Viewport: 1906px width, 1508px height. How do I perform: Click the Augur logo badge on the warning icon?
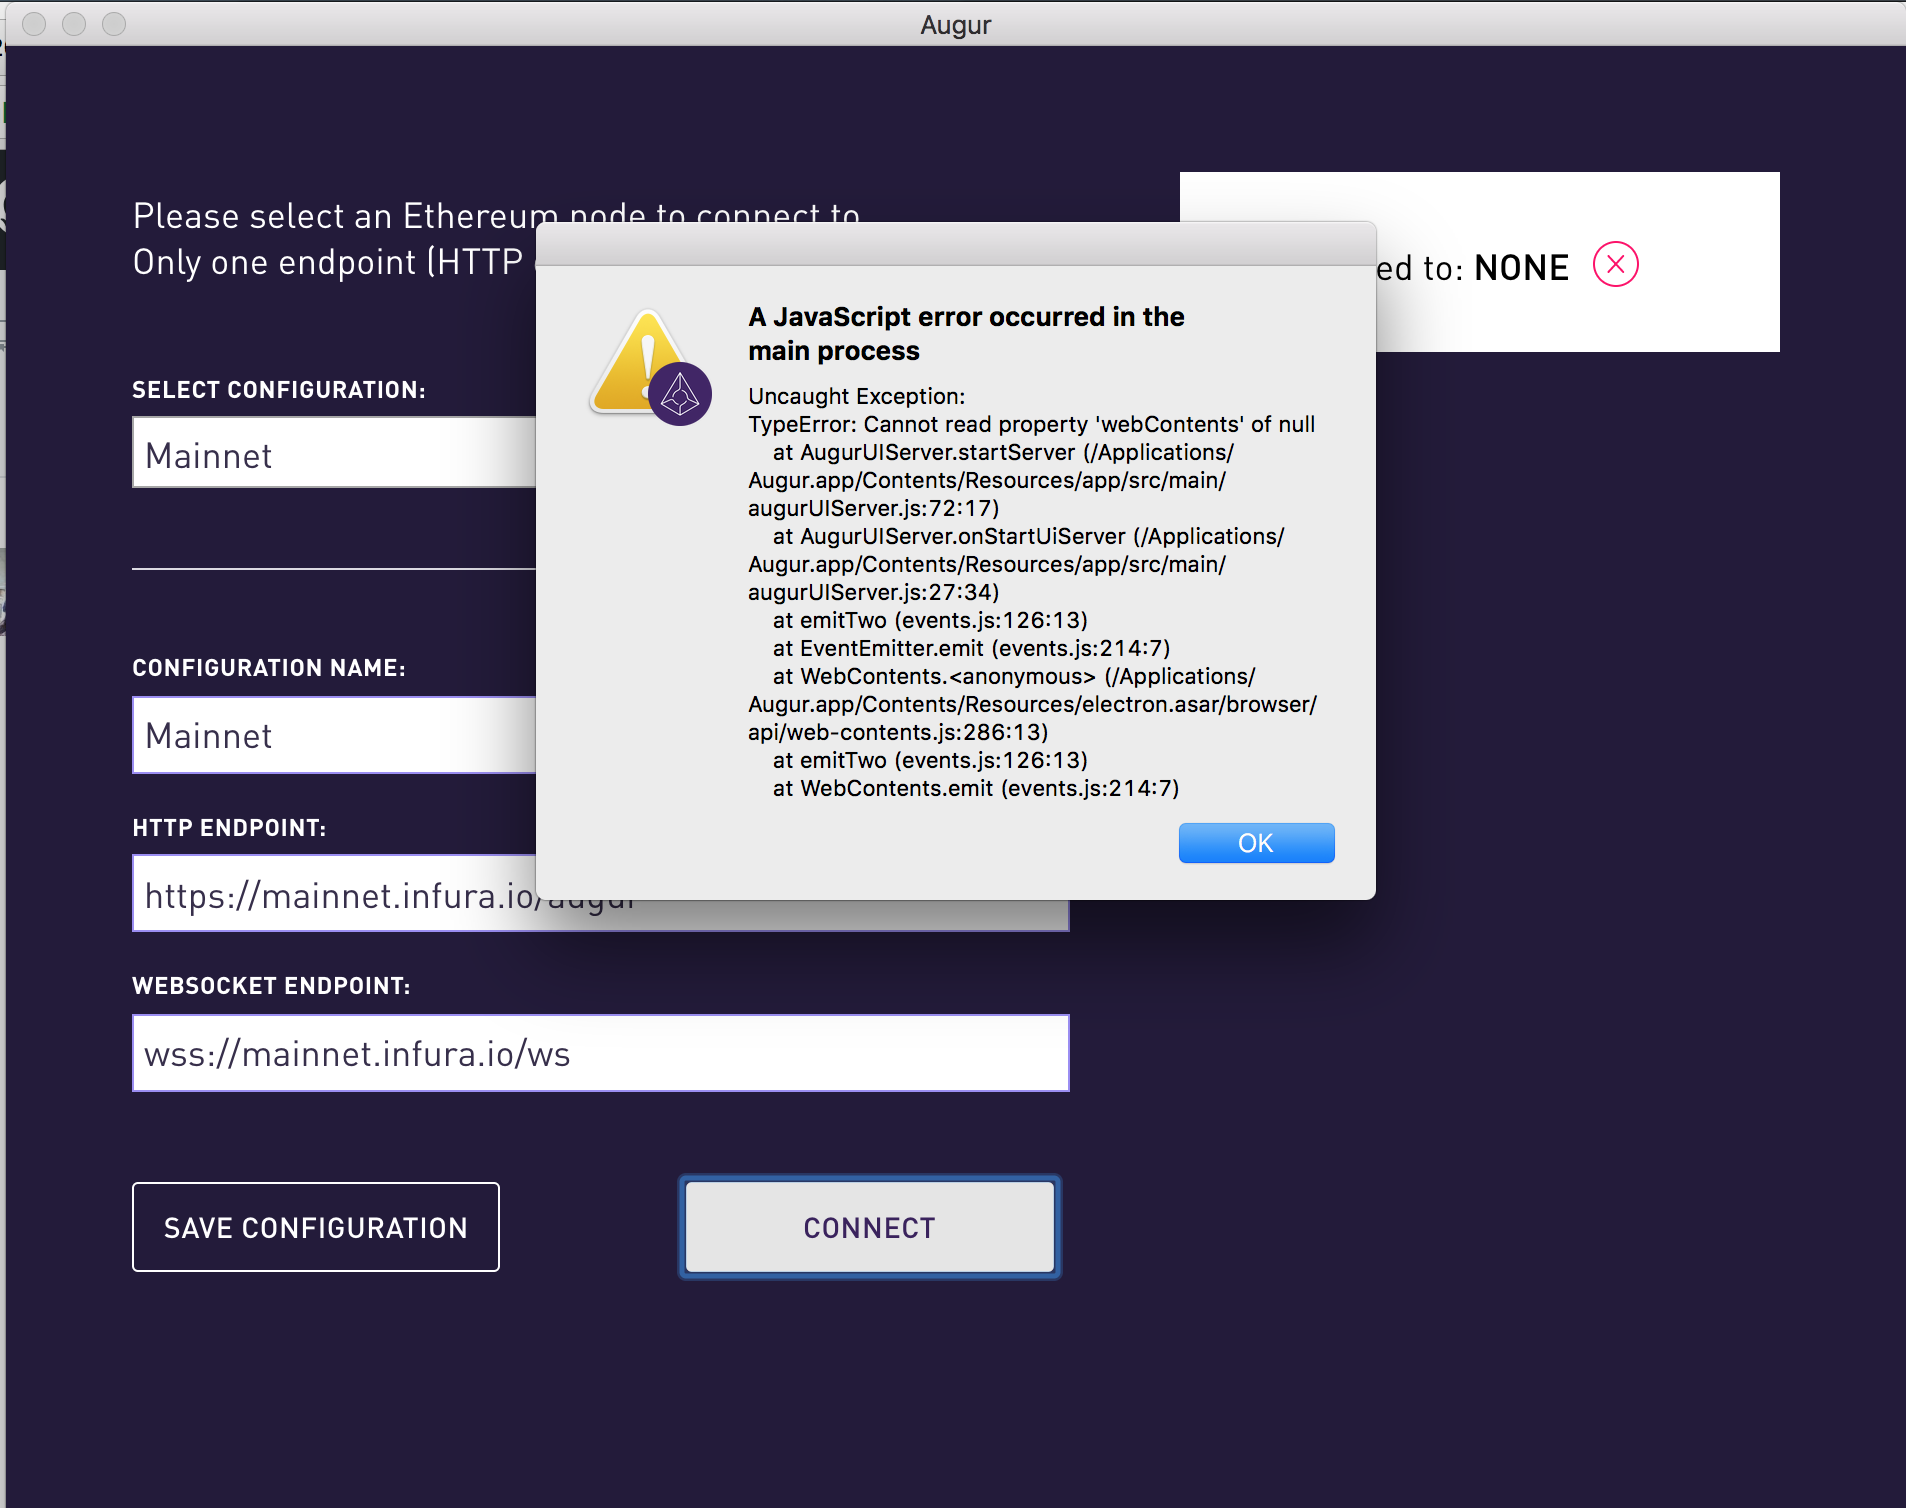click(683, 395)
